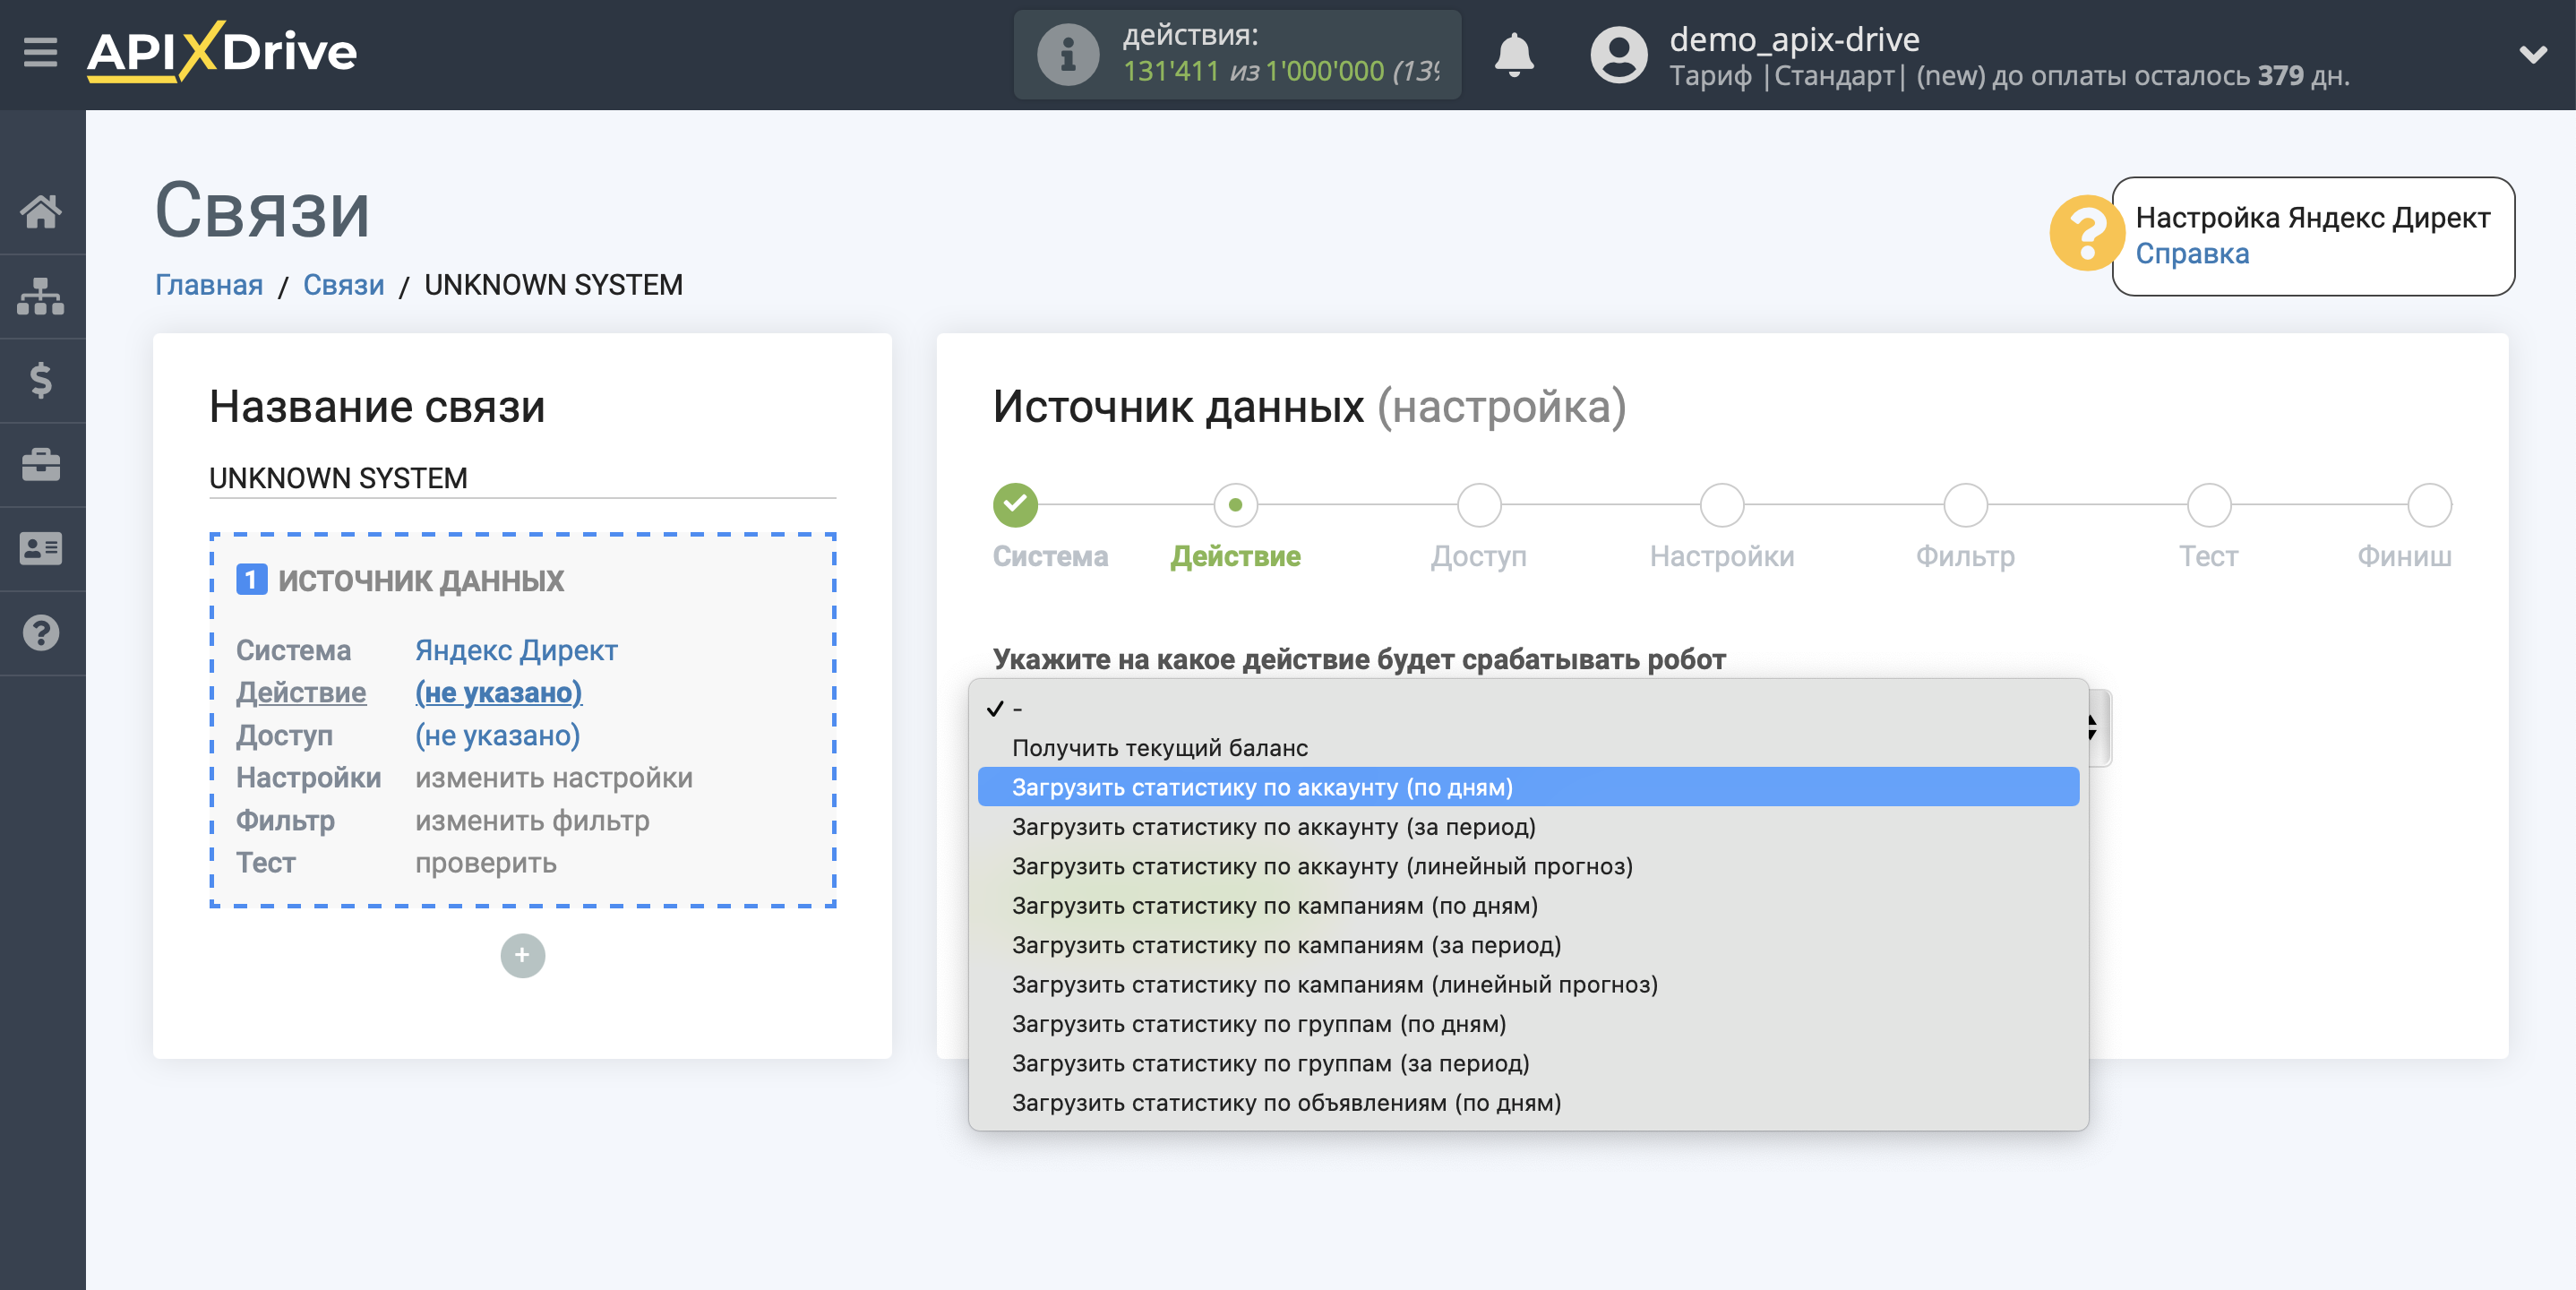This screenshot has height=1290, width=2576.
Task: Click the completed Система step circle
Action: tap(1015, 505)
